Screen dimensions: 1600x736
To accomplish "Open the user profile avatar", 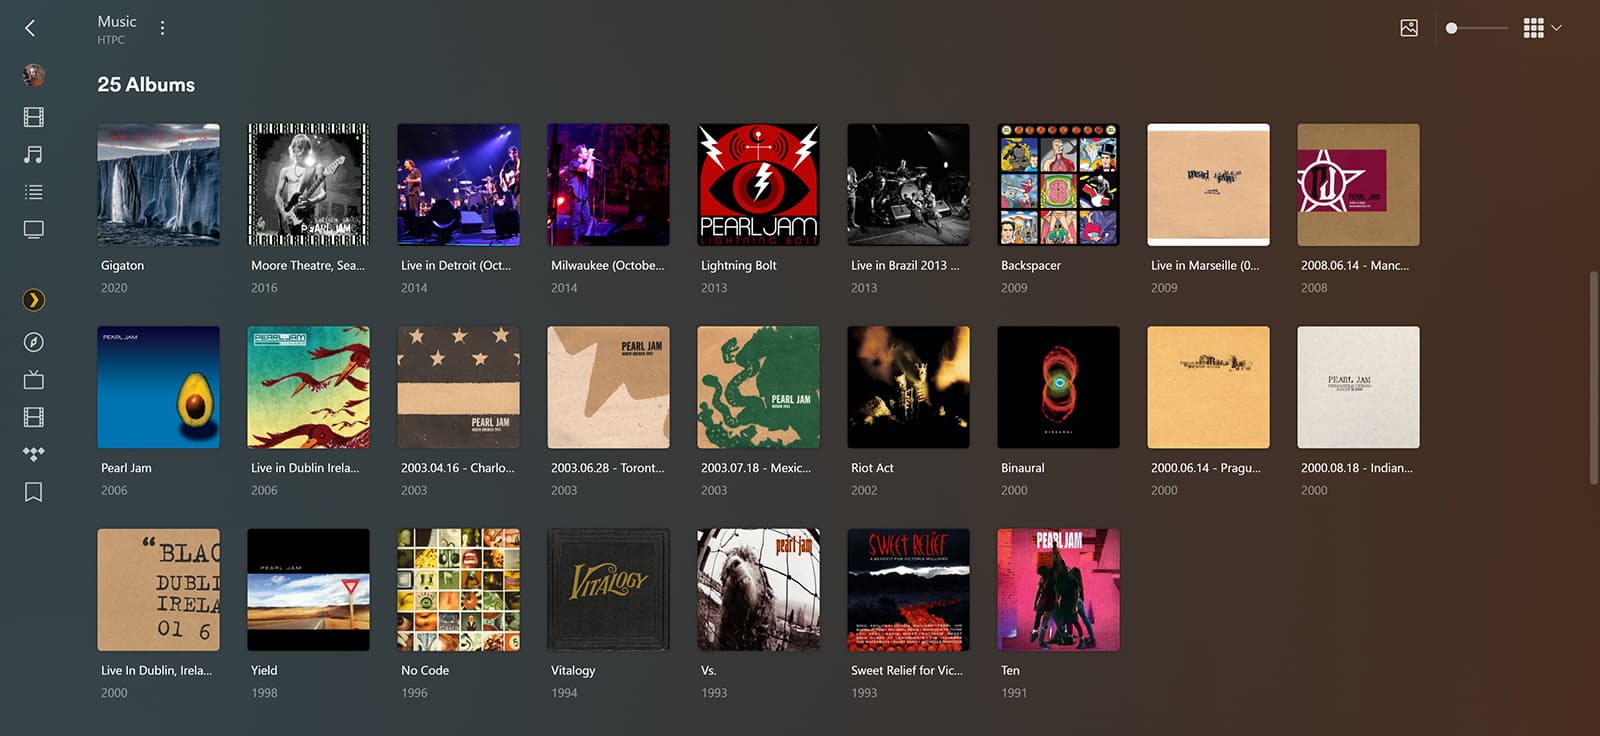I will tap(33, 75).
